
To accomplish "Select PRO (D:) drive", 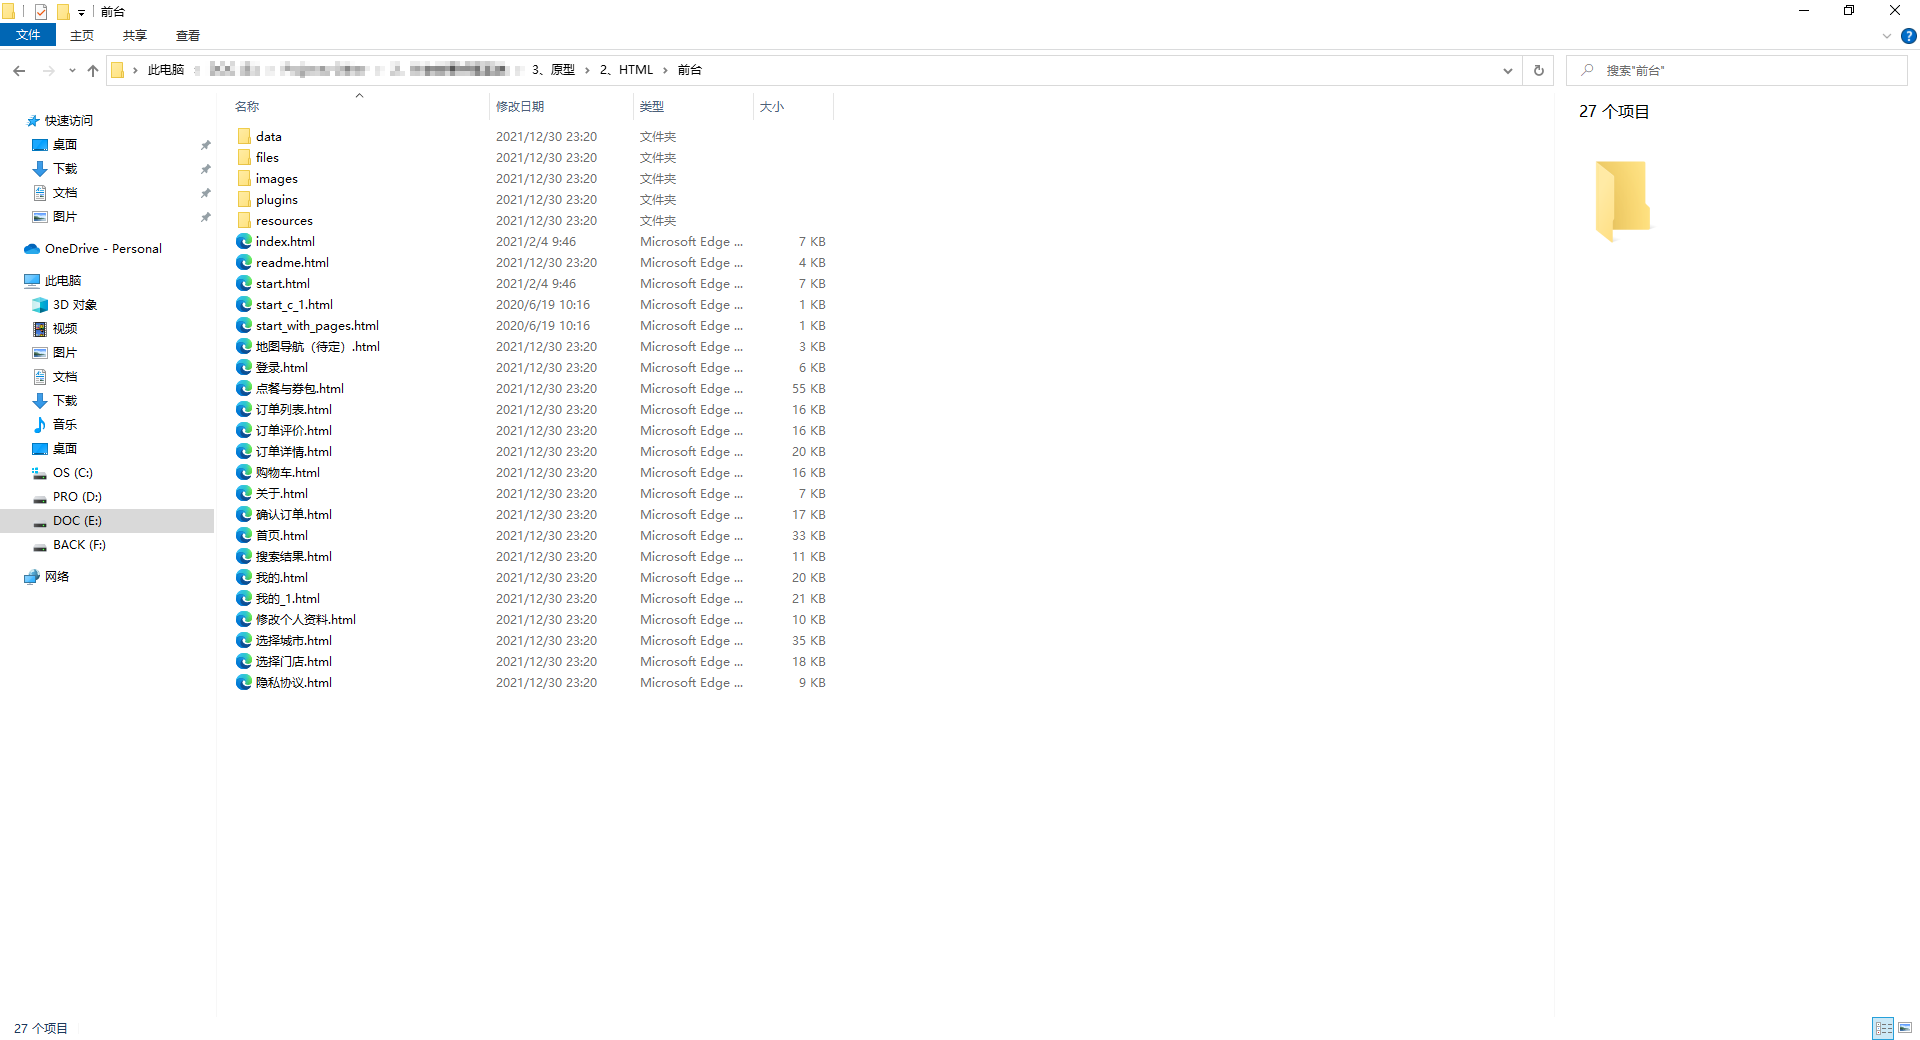I will tap(77, 497).
